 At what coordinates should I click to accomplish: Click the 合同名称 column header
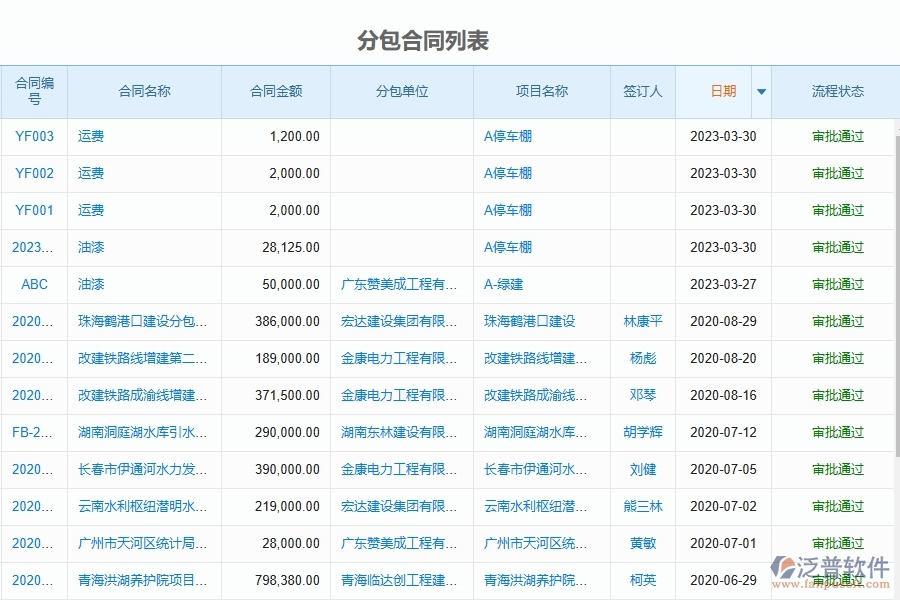click(x=143, y=91)
